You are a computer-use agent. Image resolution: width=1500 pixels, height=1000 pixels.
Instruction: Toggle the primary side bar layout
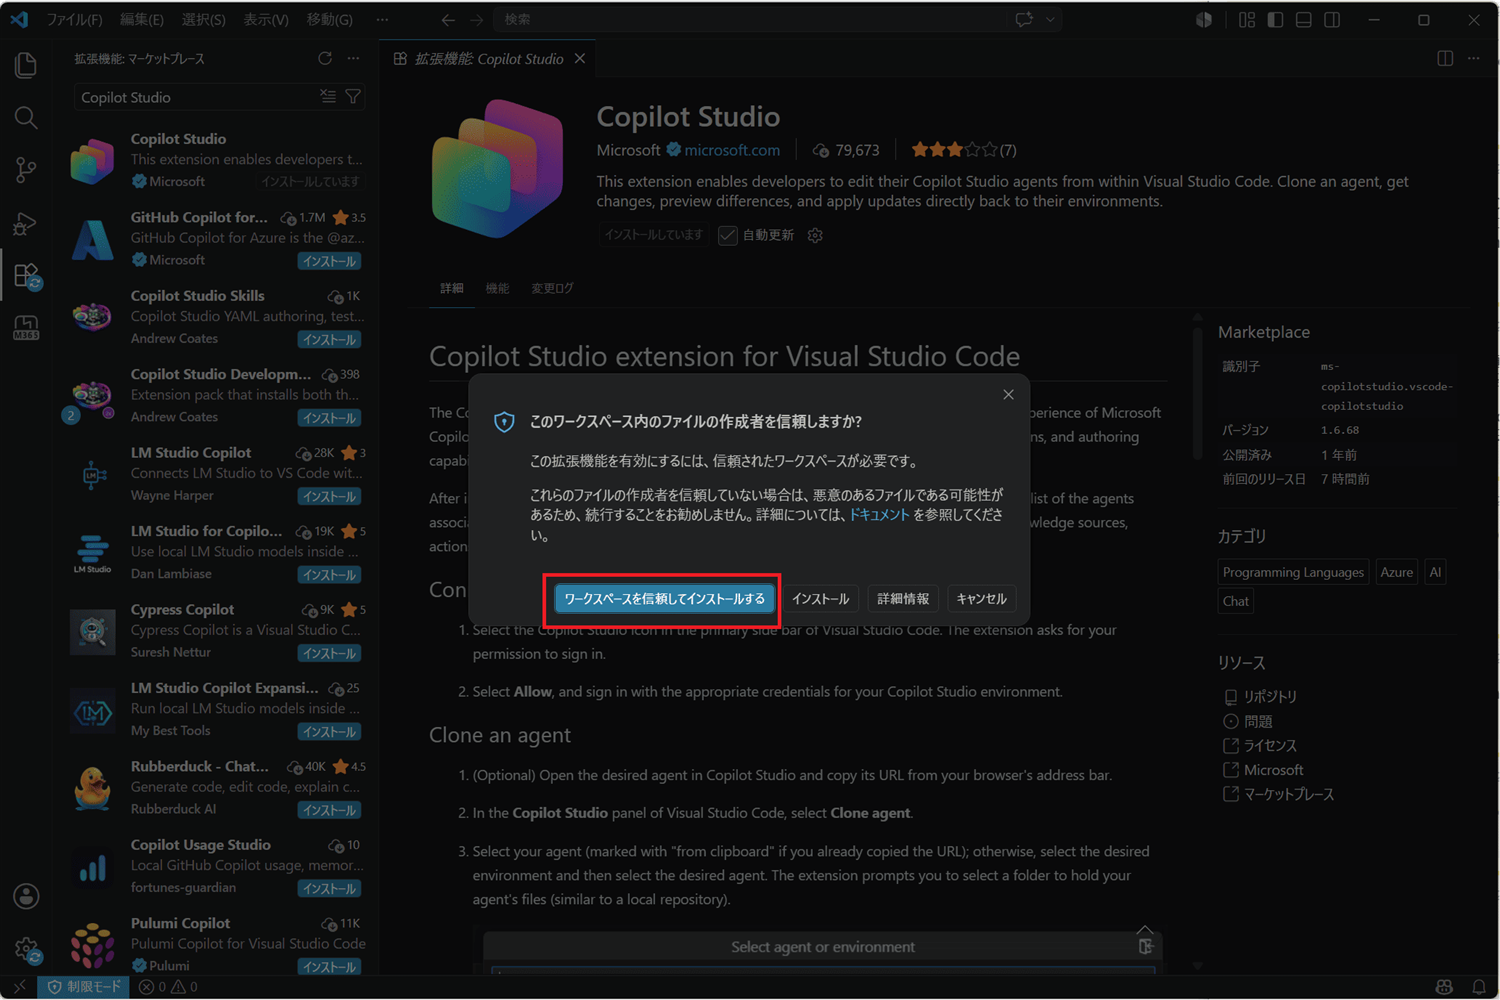coord(1275,20)
